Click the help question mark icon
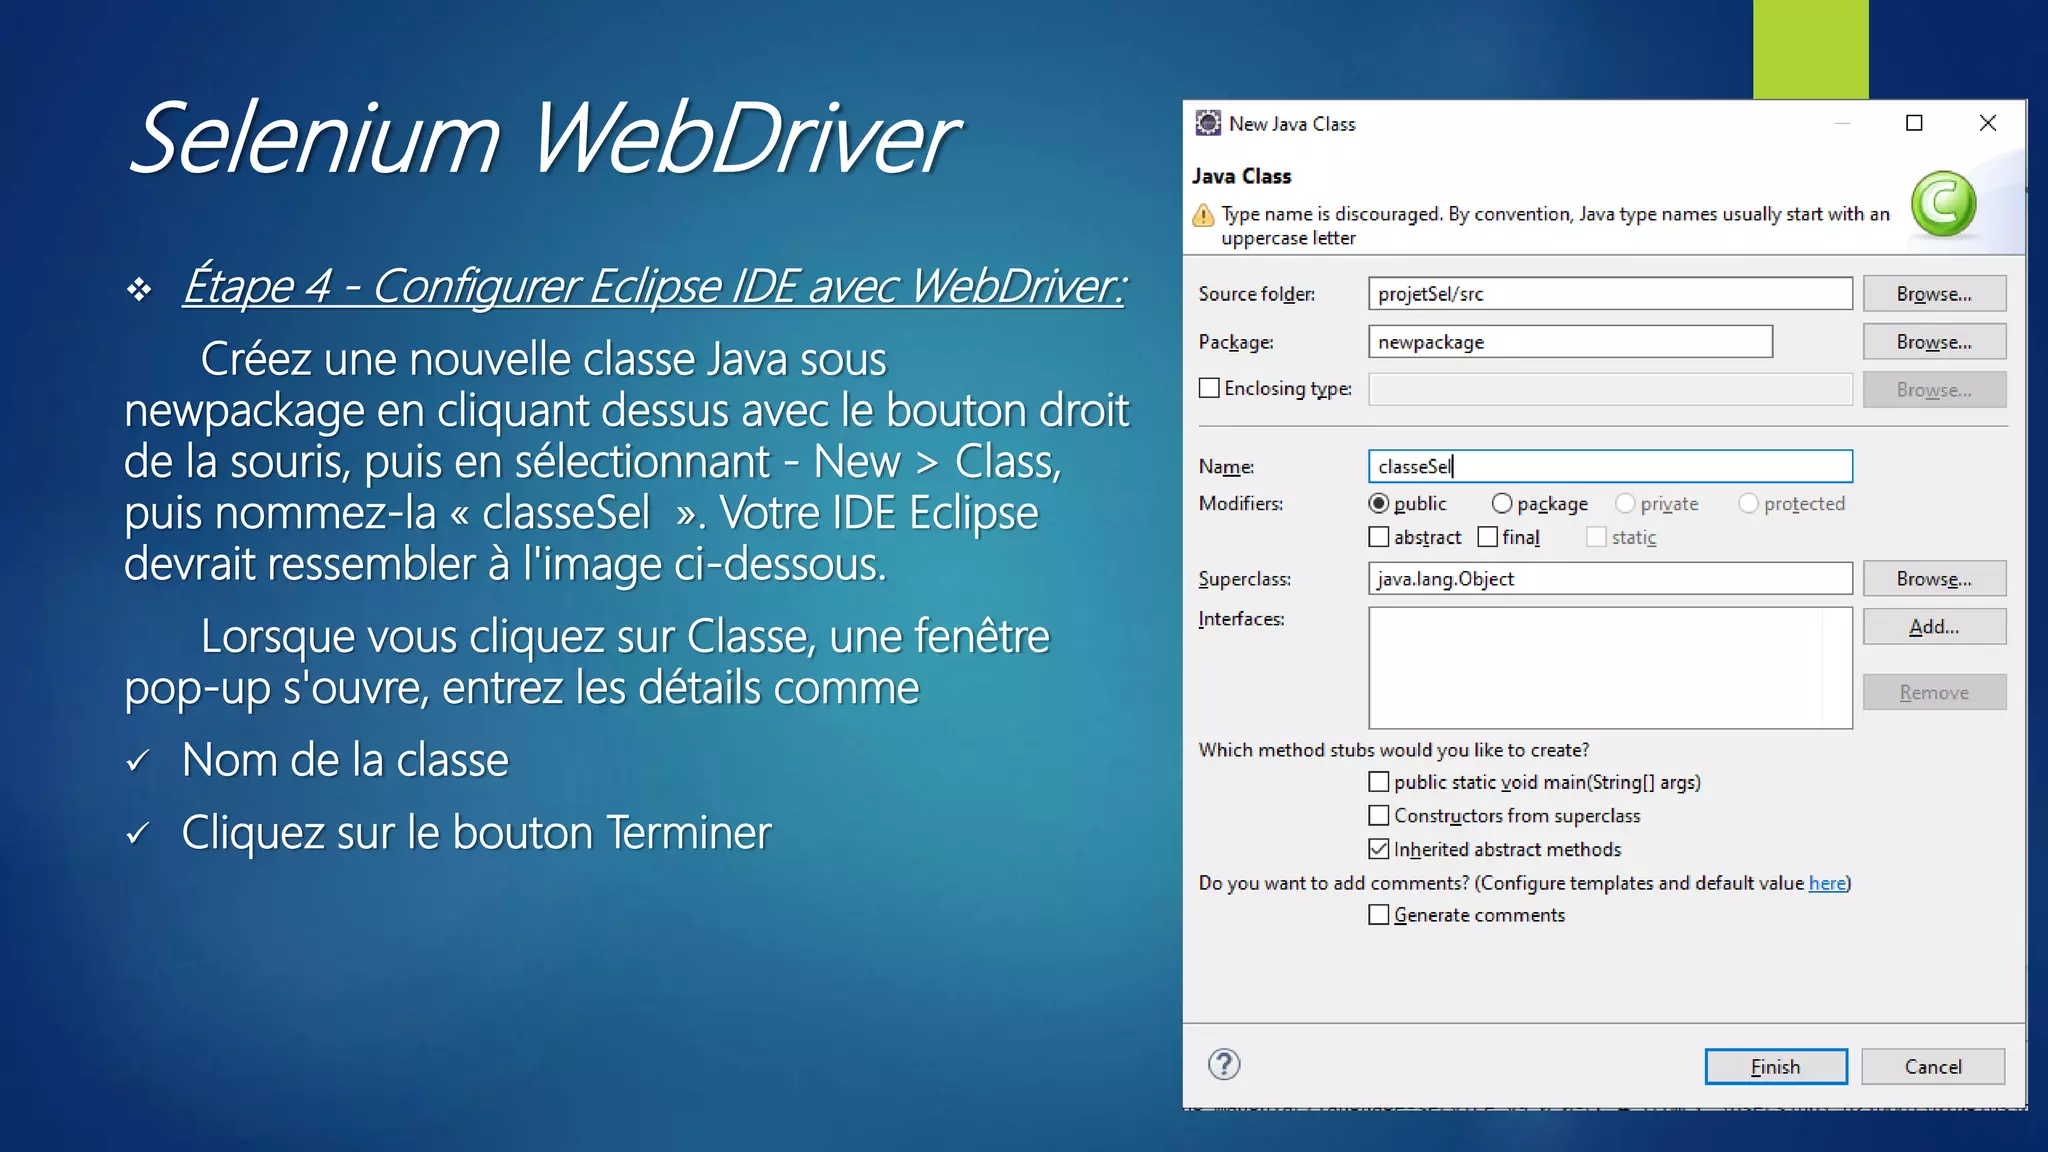 [1224, 1065]
